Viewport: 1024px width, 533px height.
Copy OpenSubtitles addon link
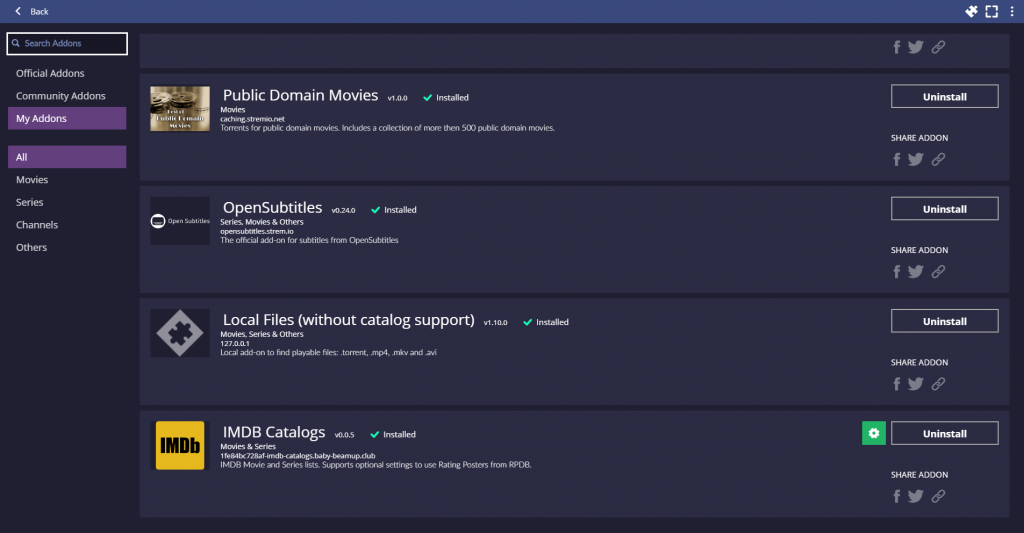938,272
